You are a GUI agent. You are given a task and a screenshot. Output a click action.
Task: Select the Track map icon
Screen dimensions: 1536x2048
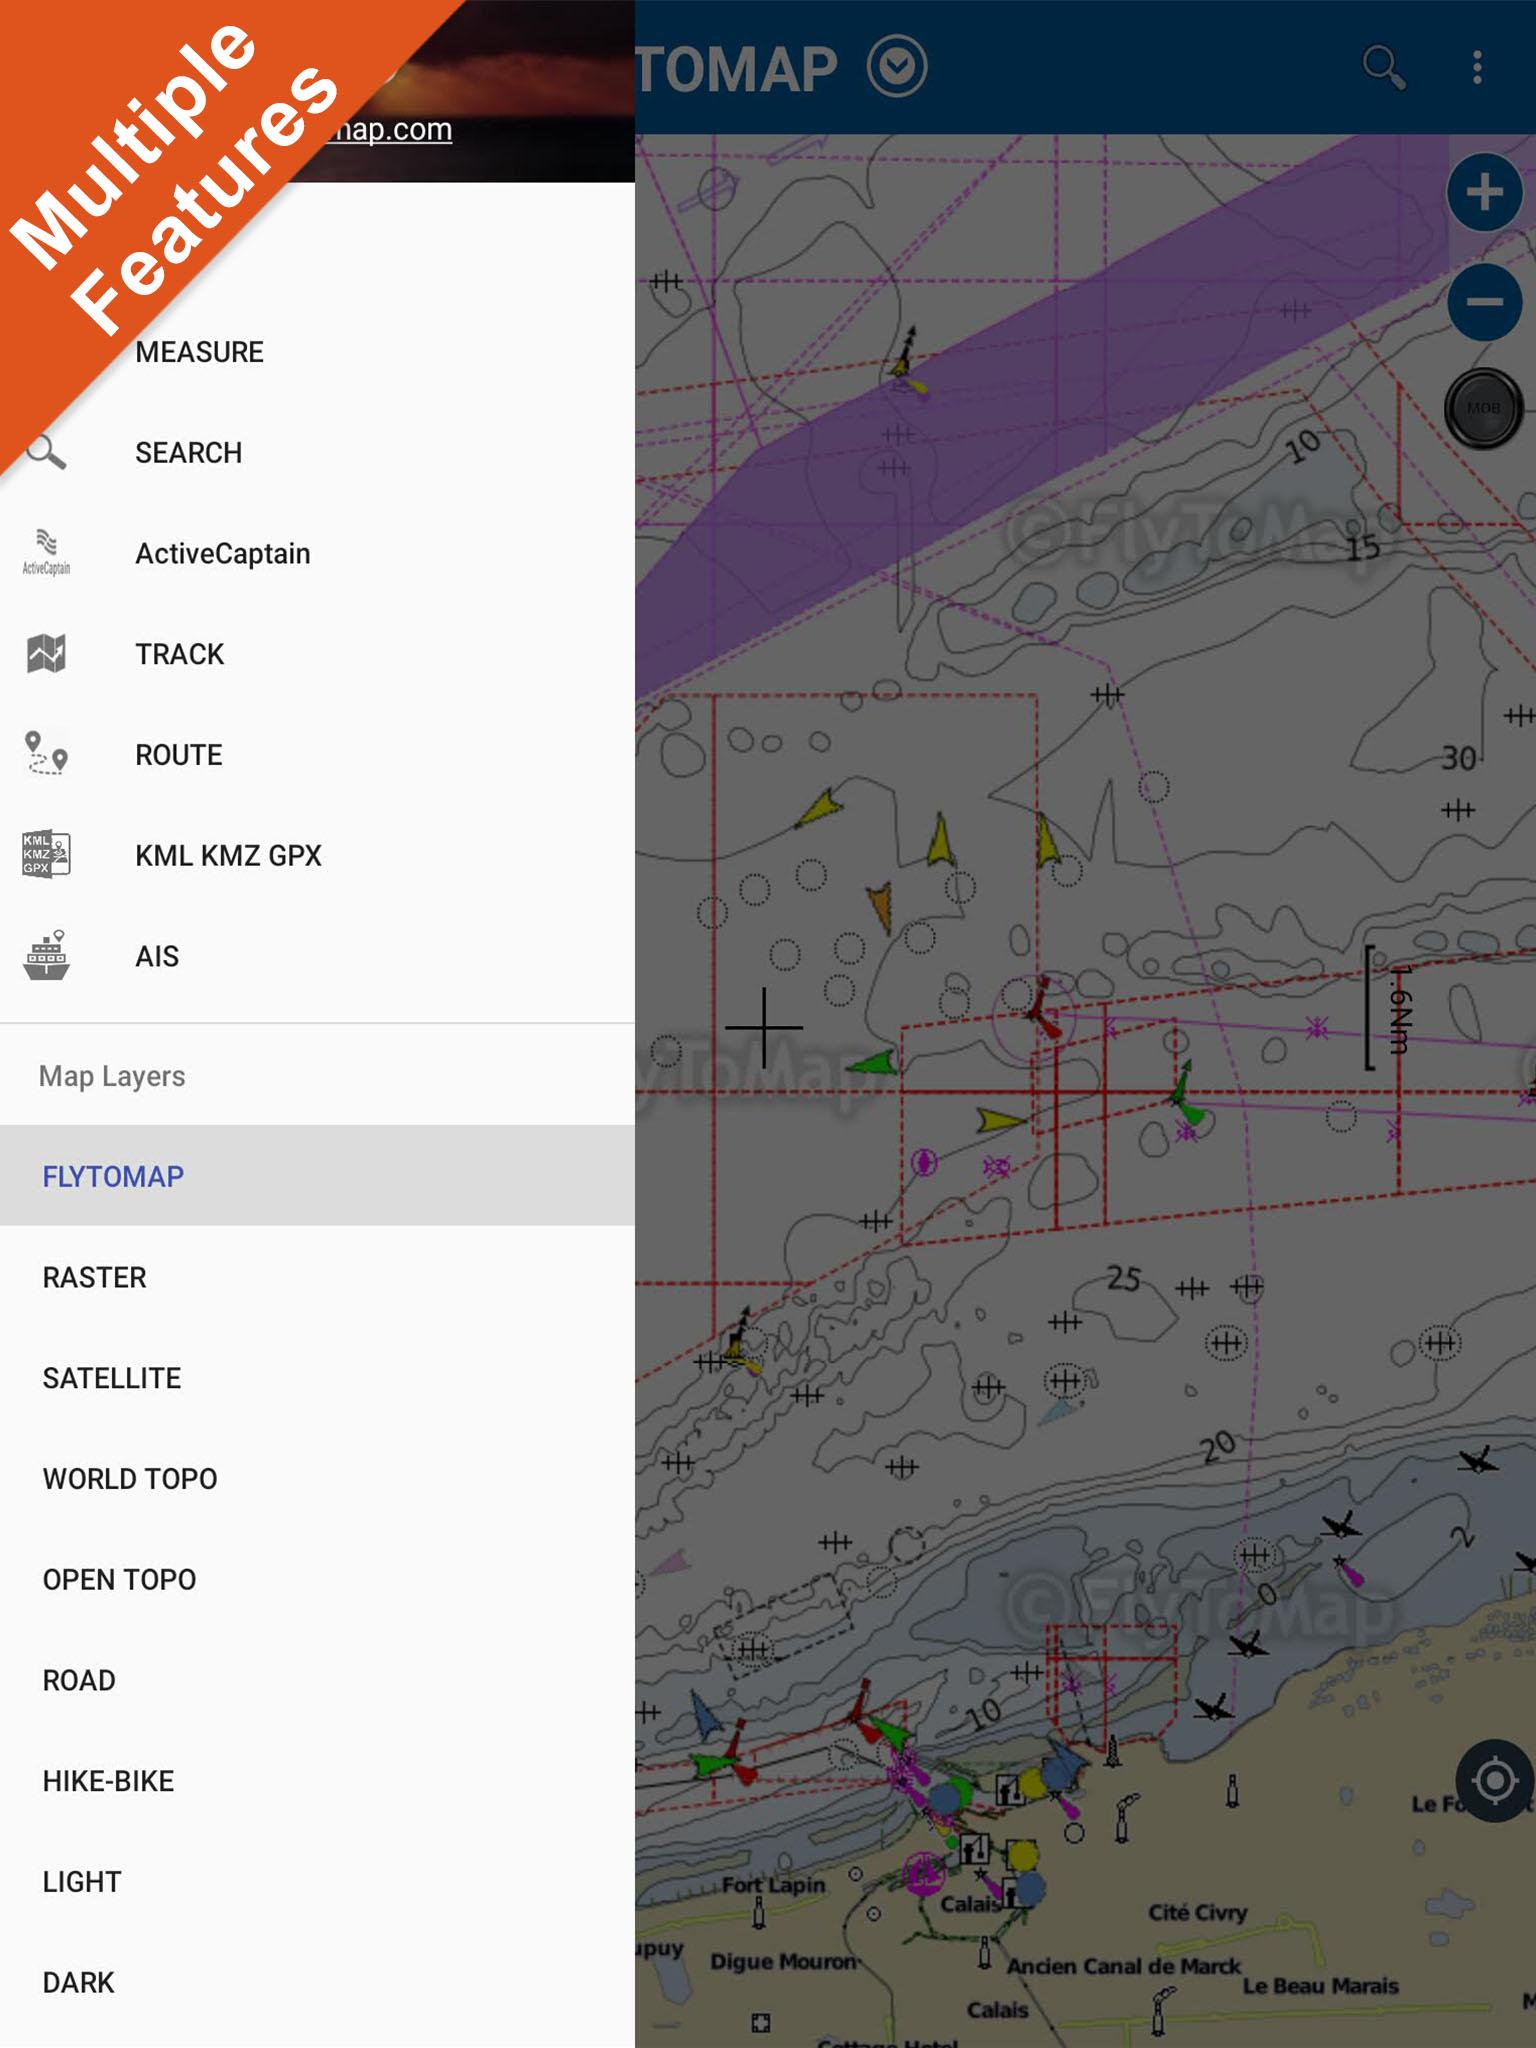click(x=46, y=654)
